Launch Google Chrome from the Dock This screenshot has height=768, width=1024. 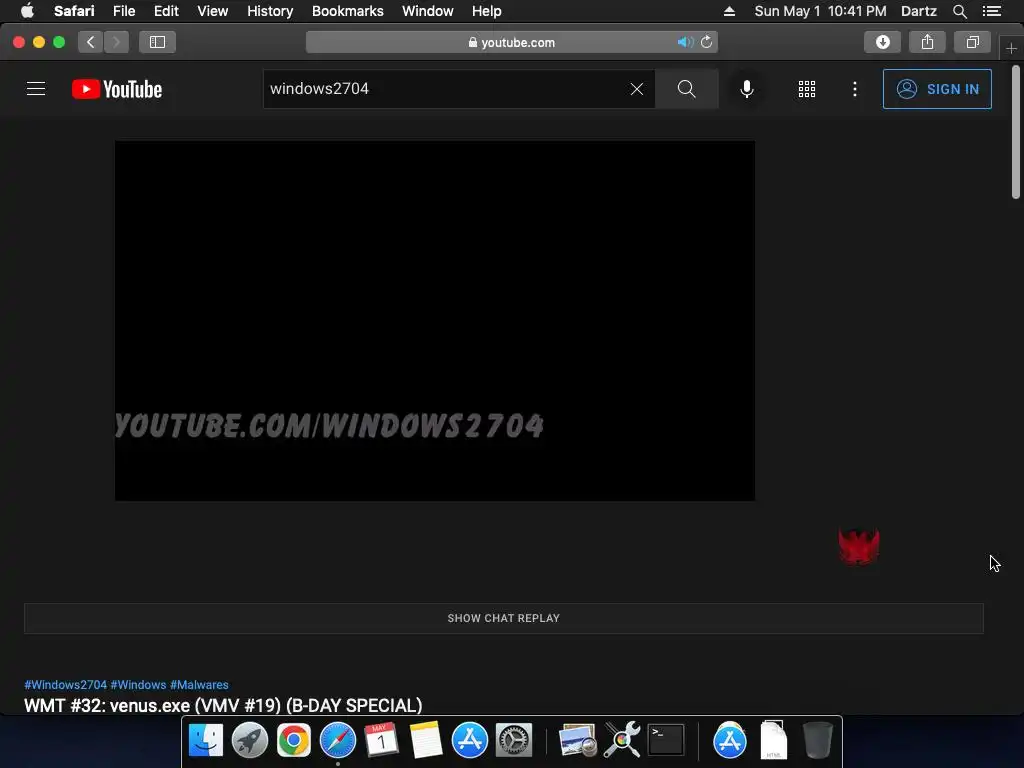tap(293, 741)
